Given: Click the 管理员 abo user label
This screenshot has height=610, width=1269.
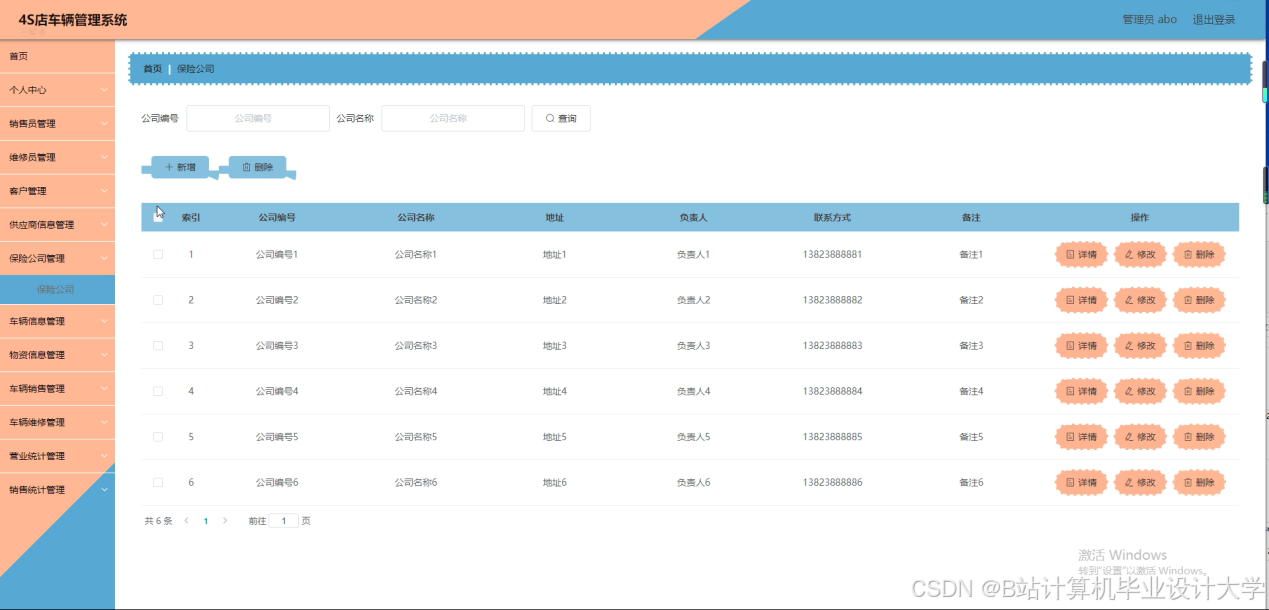Looking at the screenshot, I should click(1150, 19).
